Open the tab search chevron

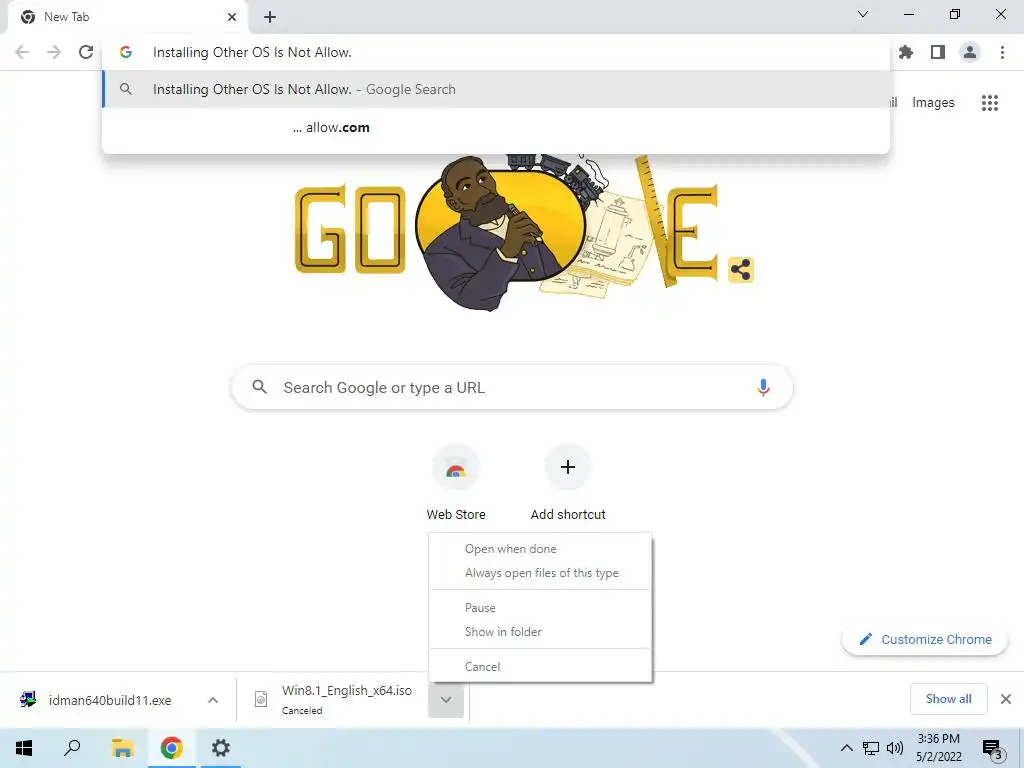863,14
